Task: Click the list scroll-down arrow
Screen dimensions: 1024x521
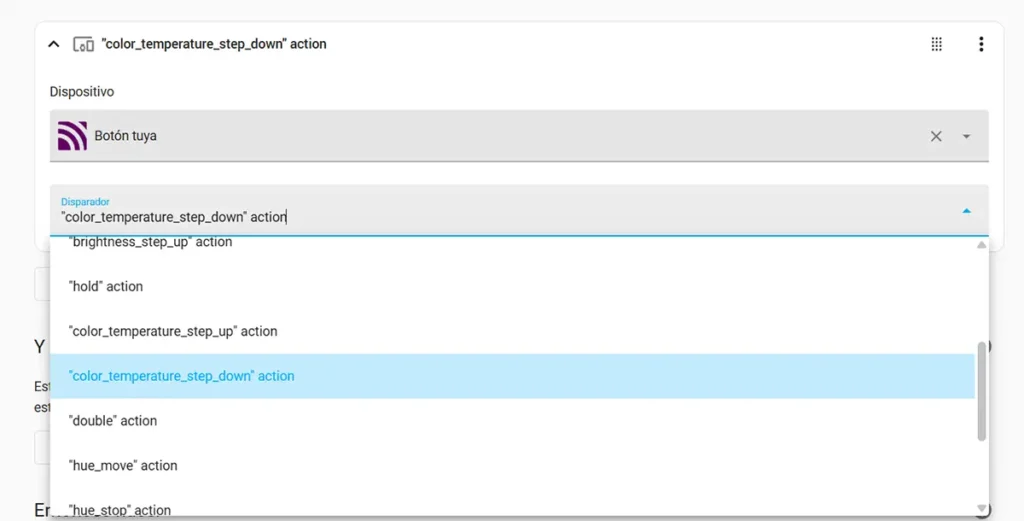Action: 981,509
